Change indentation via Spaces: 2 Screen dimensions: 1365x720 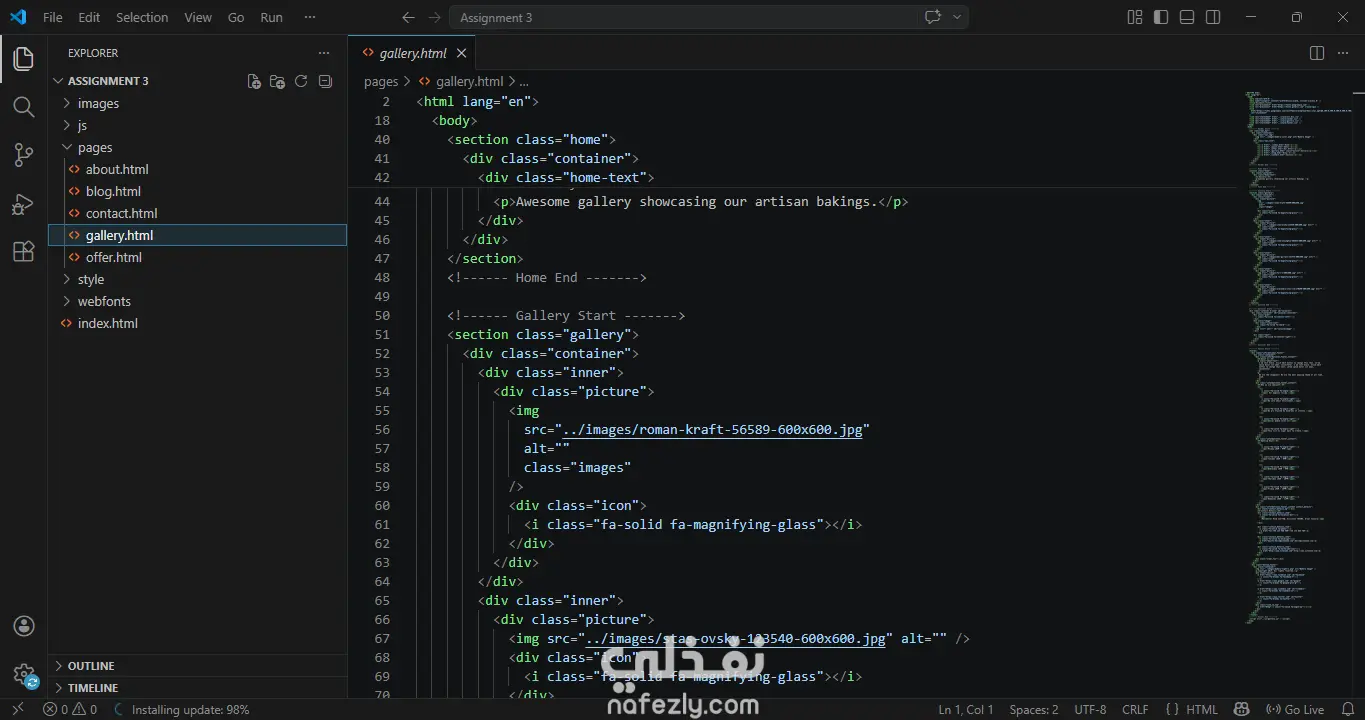[x=1034, y=709]
